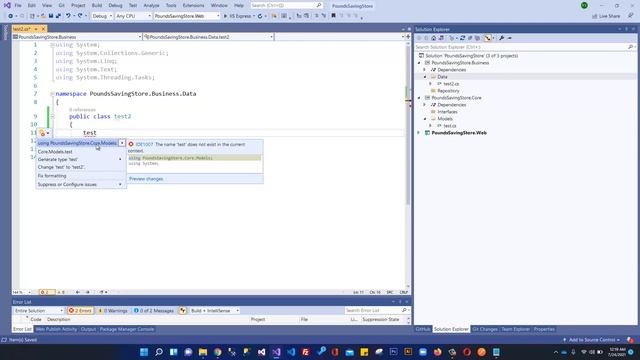
Task: Toggle the 2 Errors filter button
Action: click(x=80, y=311)
